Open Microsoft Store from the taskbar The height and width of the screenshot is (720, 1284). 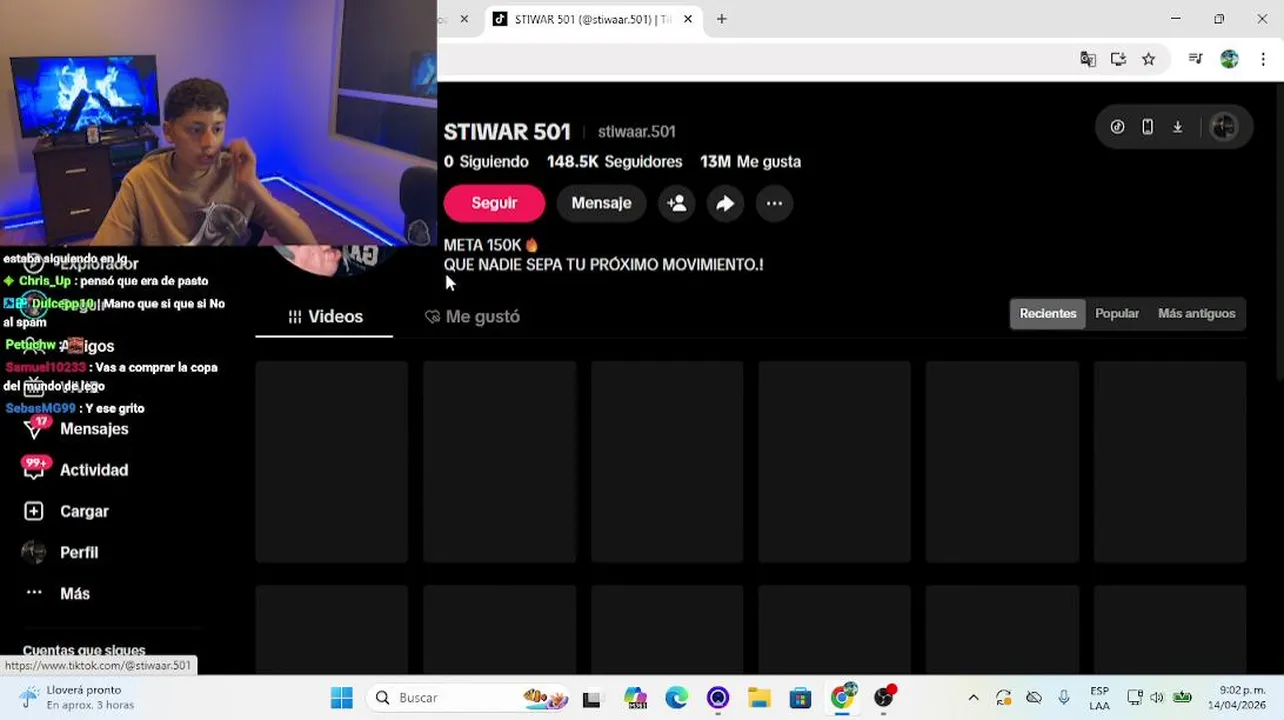click(800, 697)
